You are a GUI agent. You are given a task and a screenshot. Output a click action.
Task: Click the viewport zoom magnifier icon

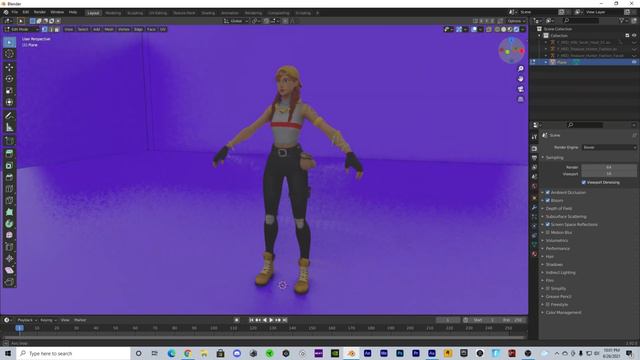(520, 69)
